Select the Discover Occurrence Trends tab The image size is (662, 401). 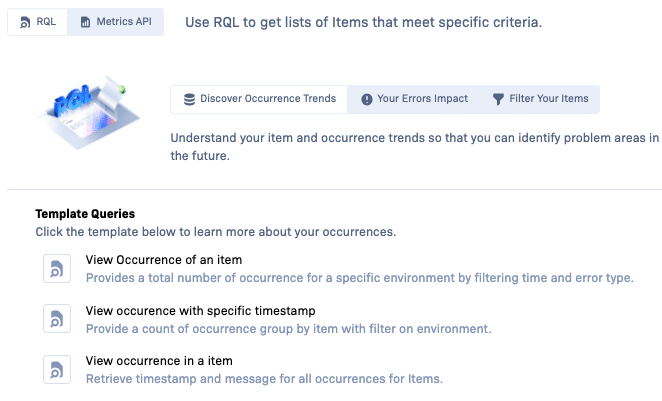point(260,99)
